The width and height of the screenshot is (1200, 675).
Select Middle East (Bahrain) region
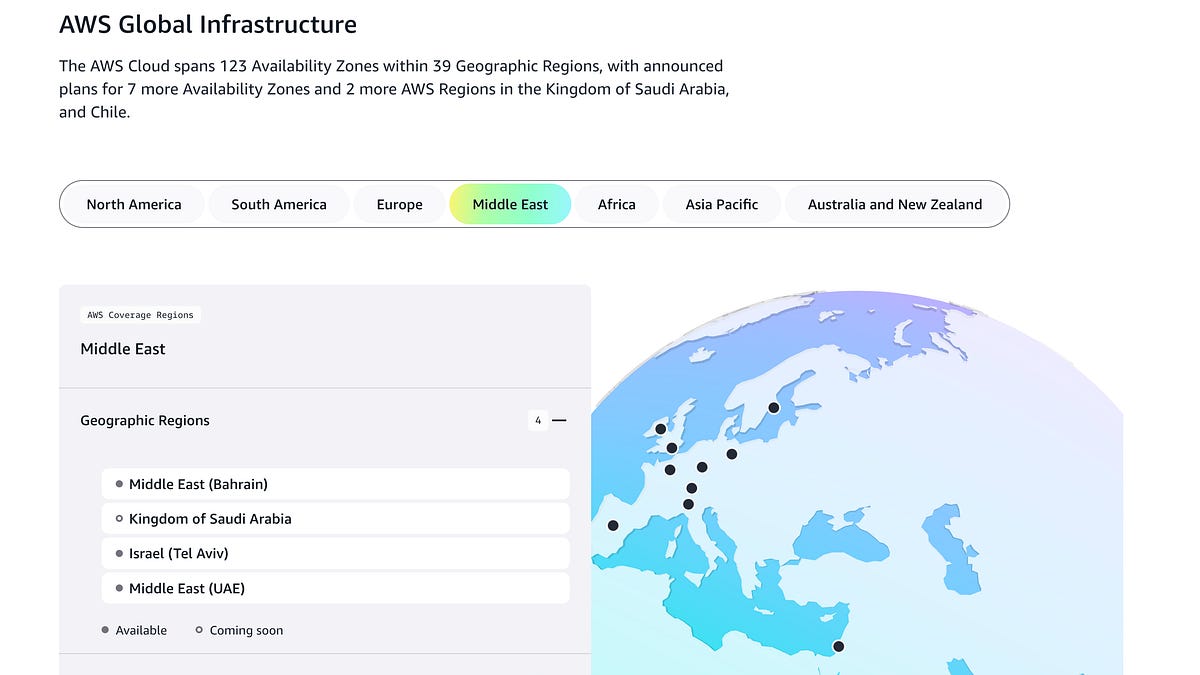[x=336, y=484]
